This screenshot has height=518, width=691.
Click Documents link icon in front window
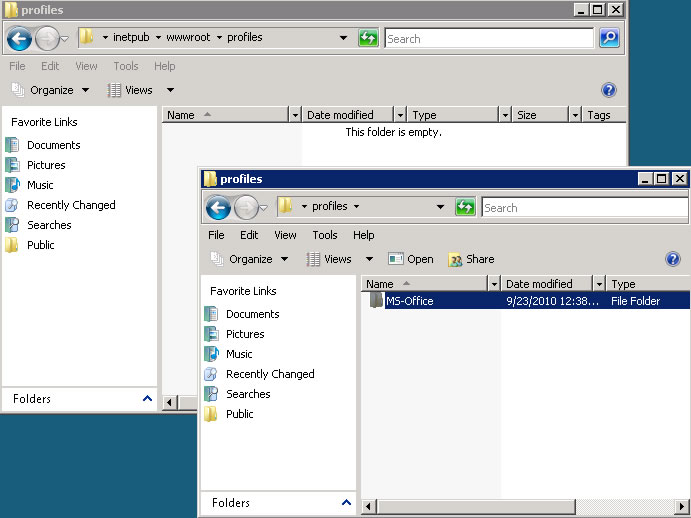(211, 314)
